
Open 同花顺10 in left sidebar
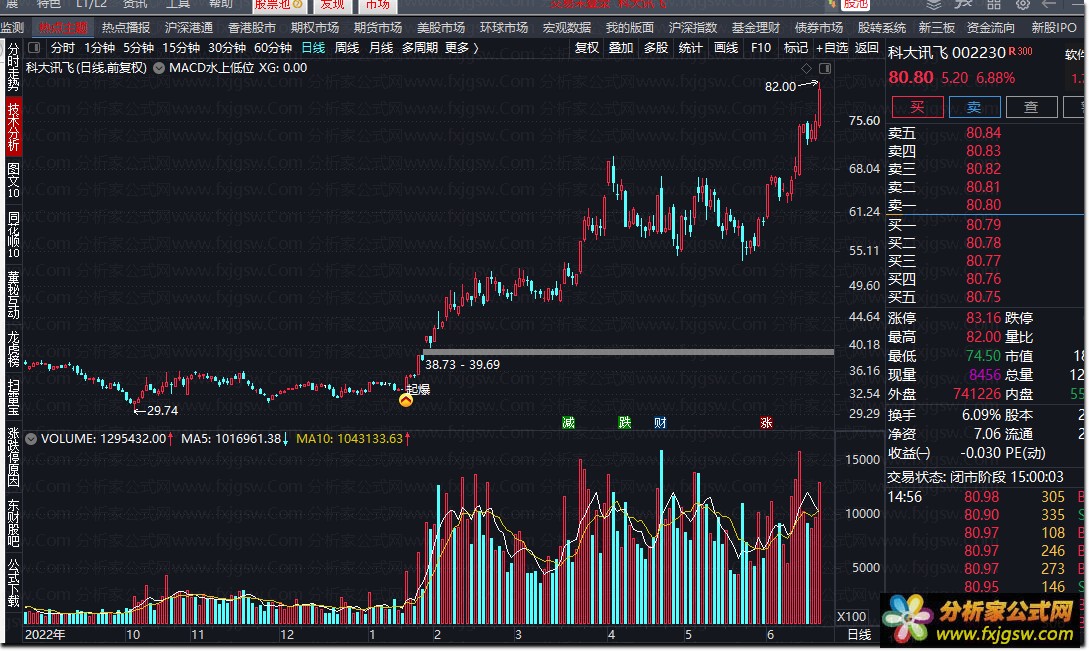13,235
